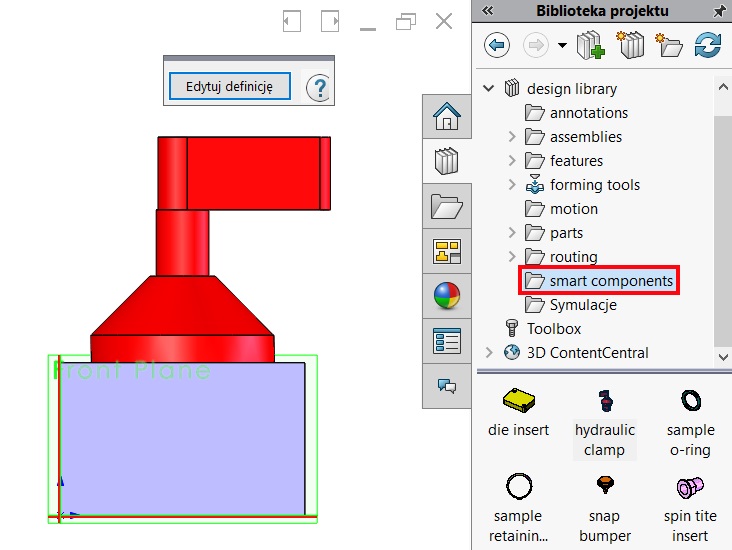Screen dimensions: 732x550
Task: Select the parts folder
Action: pos(566,233)
